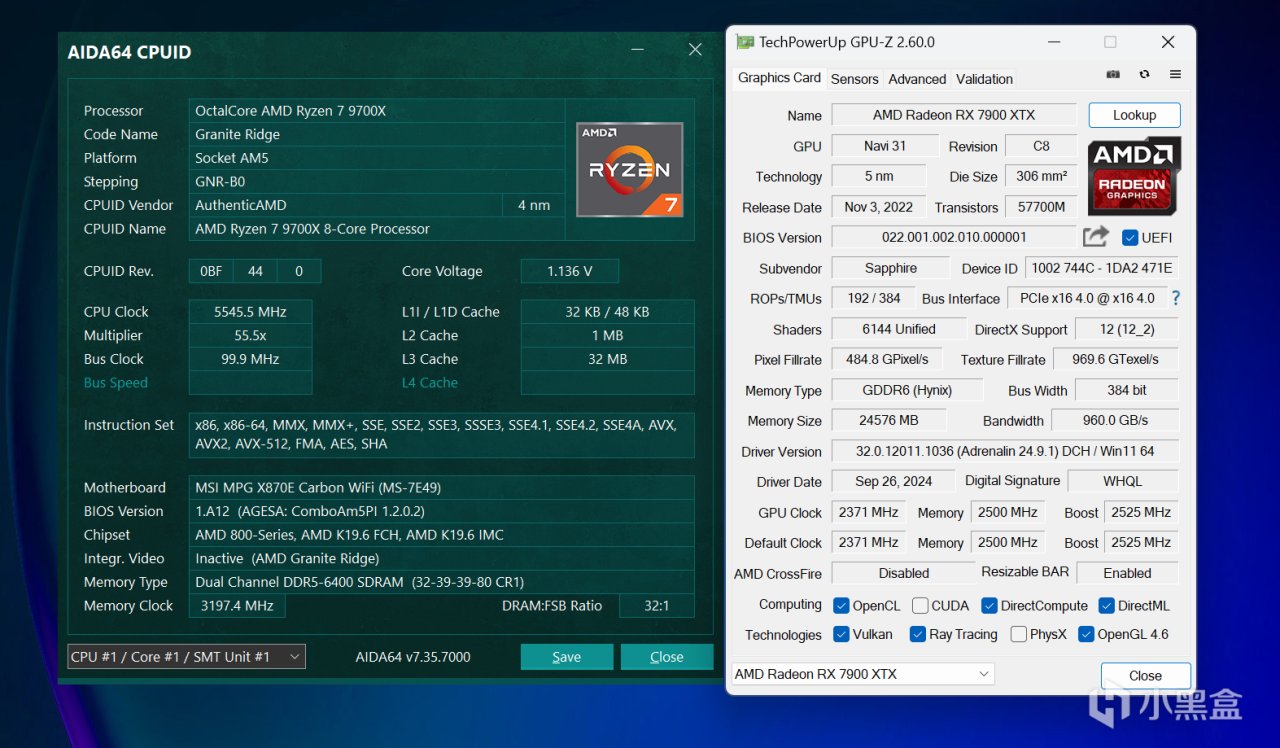The height and width of the screenshot is (748, 1280).
Task: Click Save in AIDA64 CPUID
Action: point(567,657)
